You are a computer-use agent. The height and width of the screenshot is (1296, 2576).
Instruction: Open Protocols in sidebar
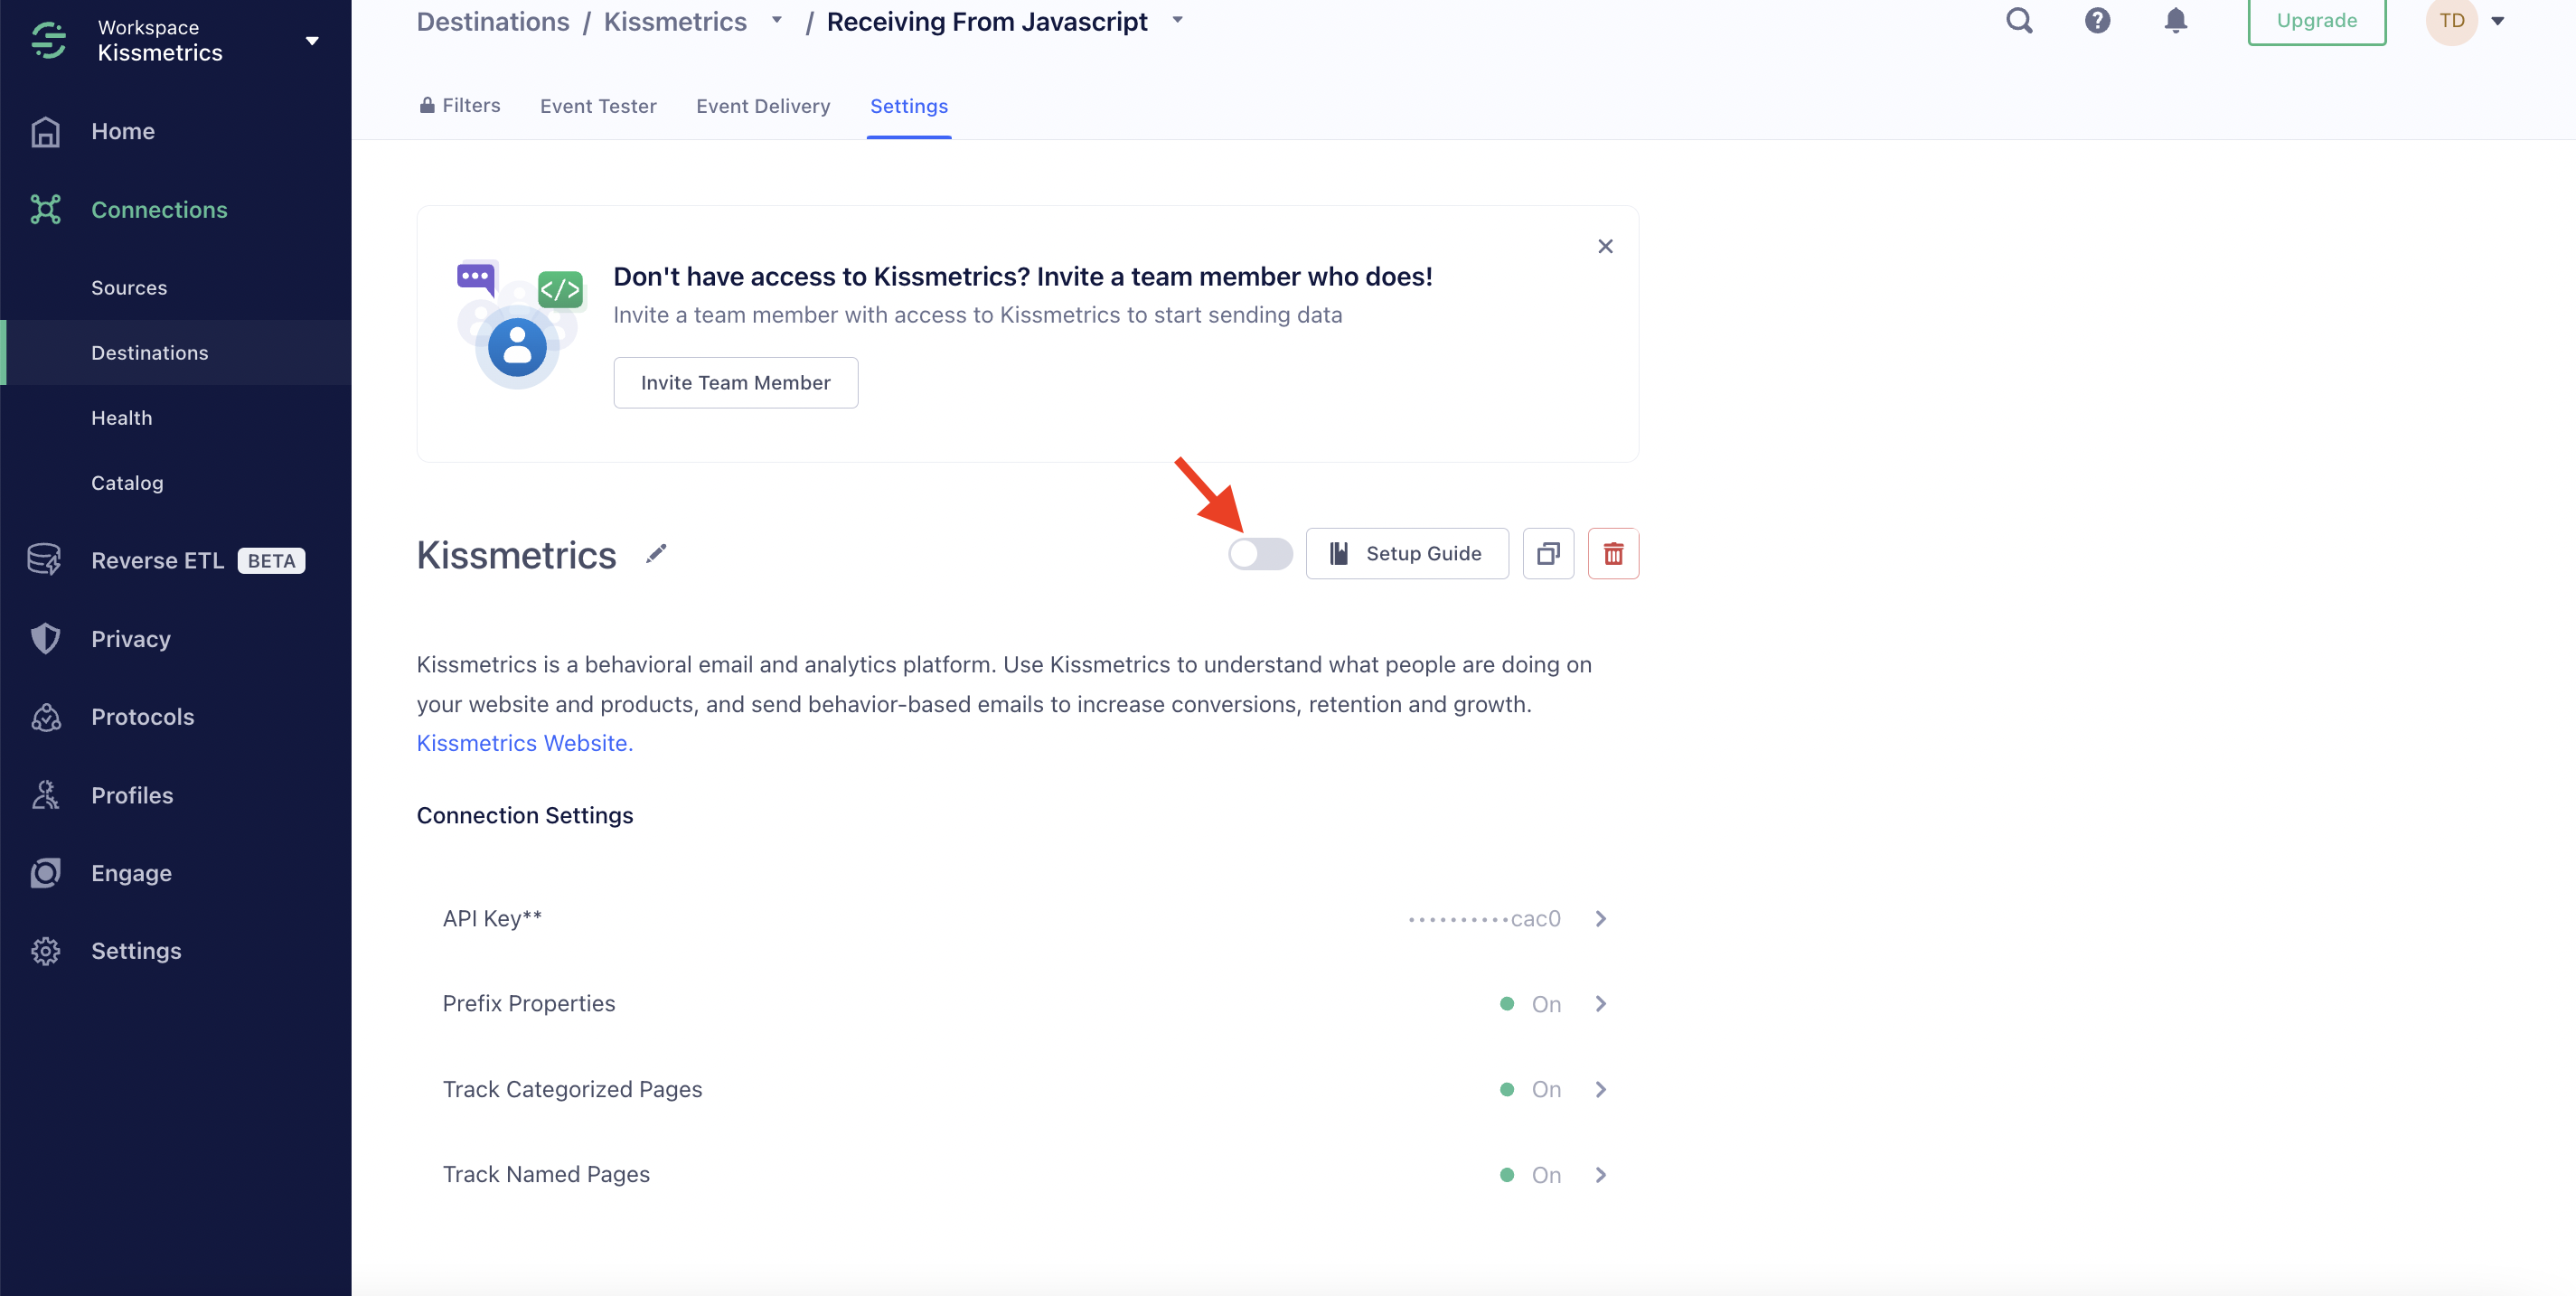coord(142,717)
